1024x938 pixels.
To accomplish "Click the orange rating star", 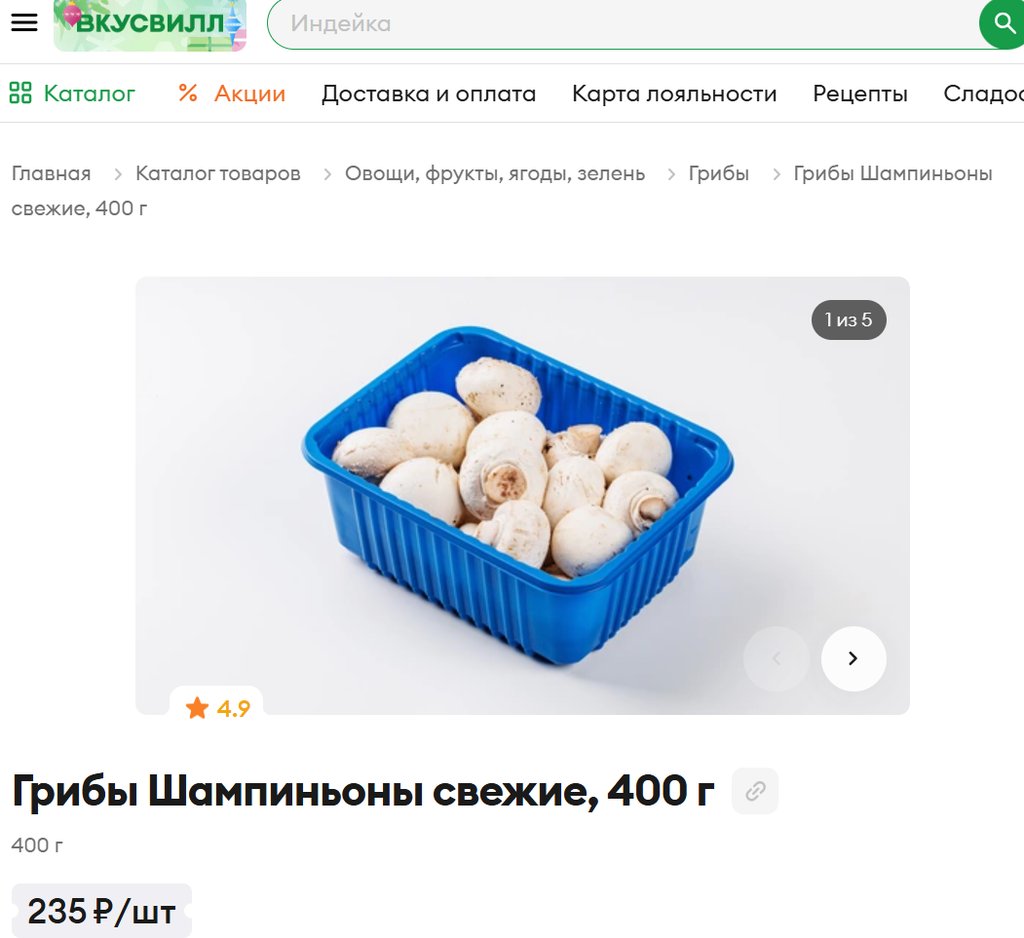I will tap(197, 707).
